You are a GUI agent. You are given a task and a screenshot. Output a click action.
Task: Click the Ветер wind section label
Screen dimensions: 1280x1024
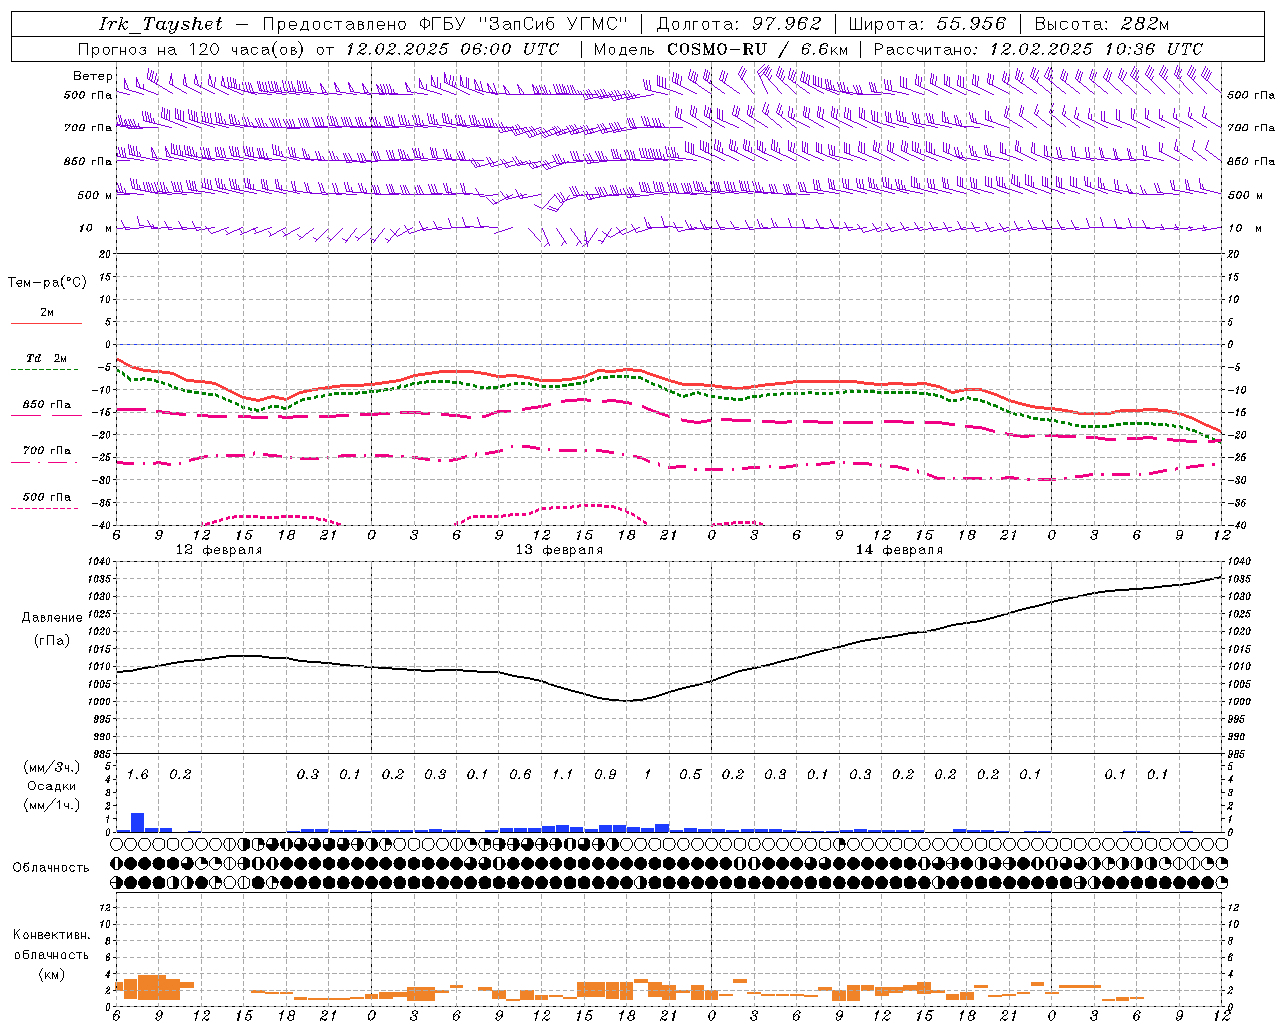click(x=92, y=76)
